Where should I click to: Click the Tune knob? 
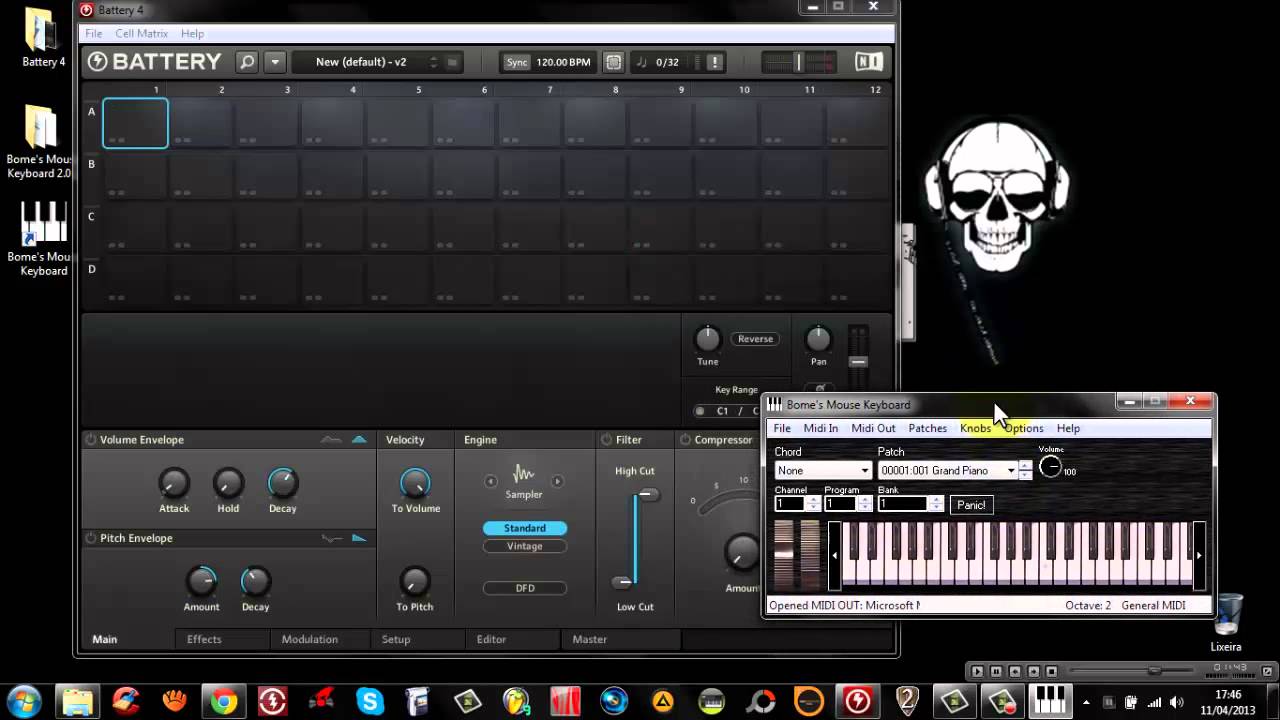(x=707, y=338)
